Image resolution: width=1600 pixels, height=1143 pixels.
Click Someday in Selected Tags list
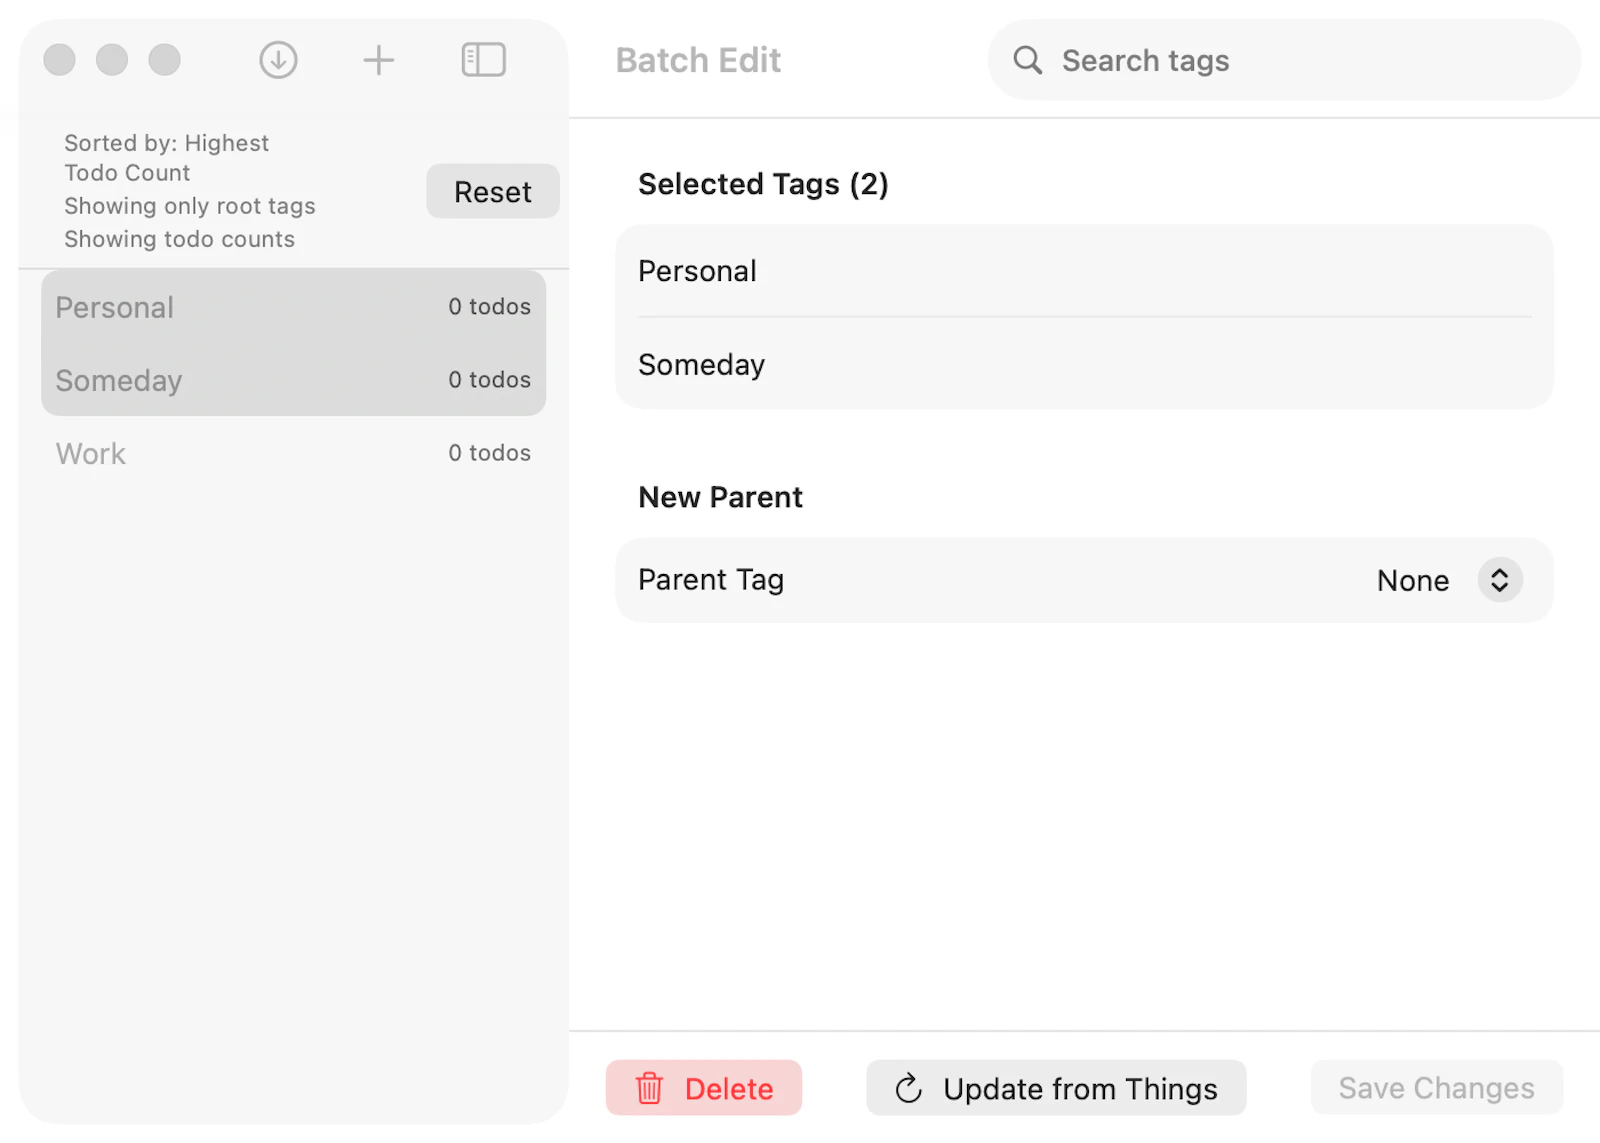pos(1084,364)
